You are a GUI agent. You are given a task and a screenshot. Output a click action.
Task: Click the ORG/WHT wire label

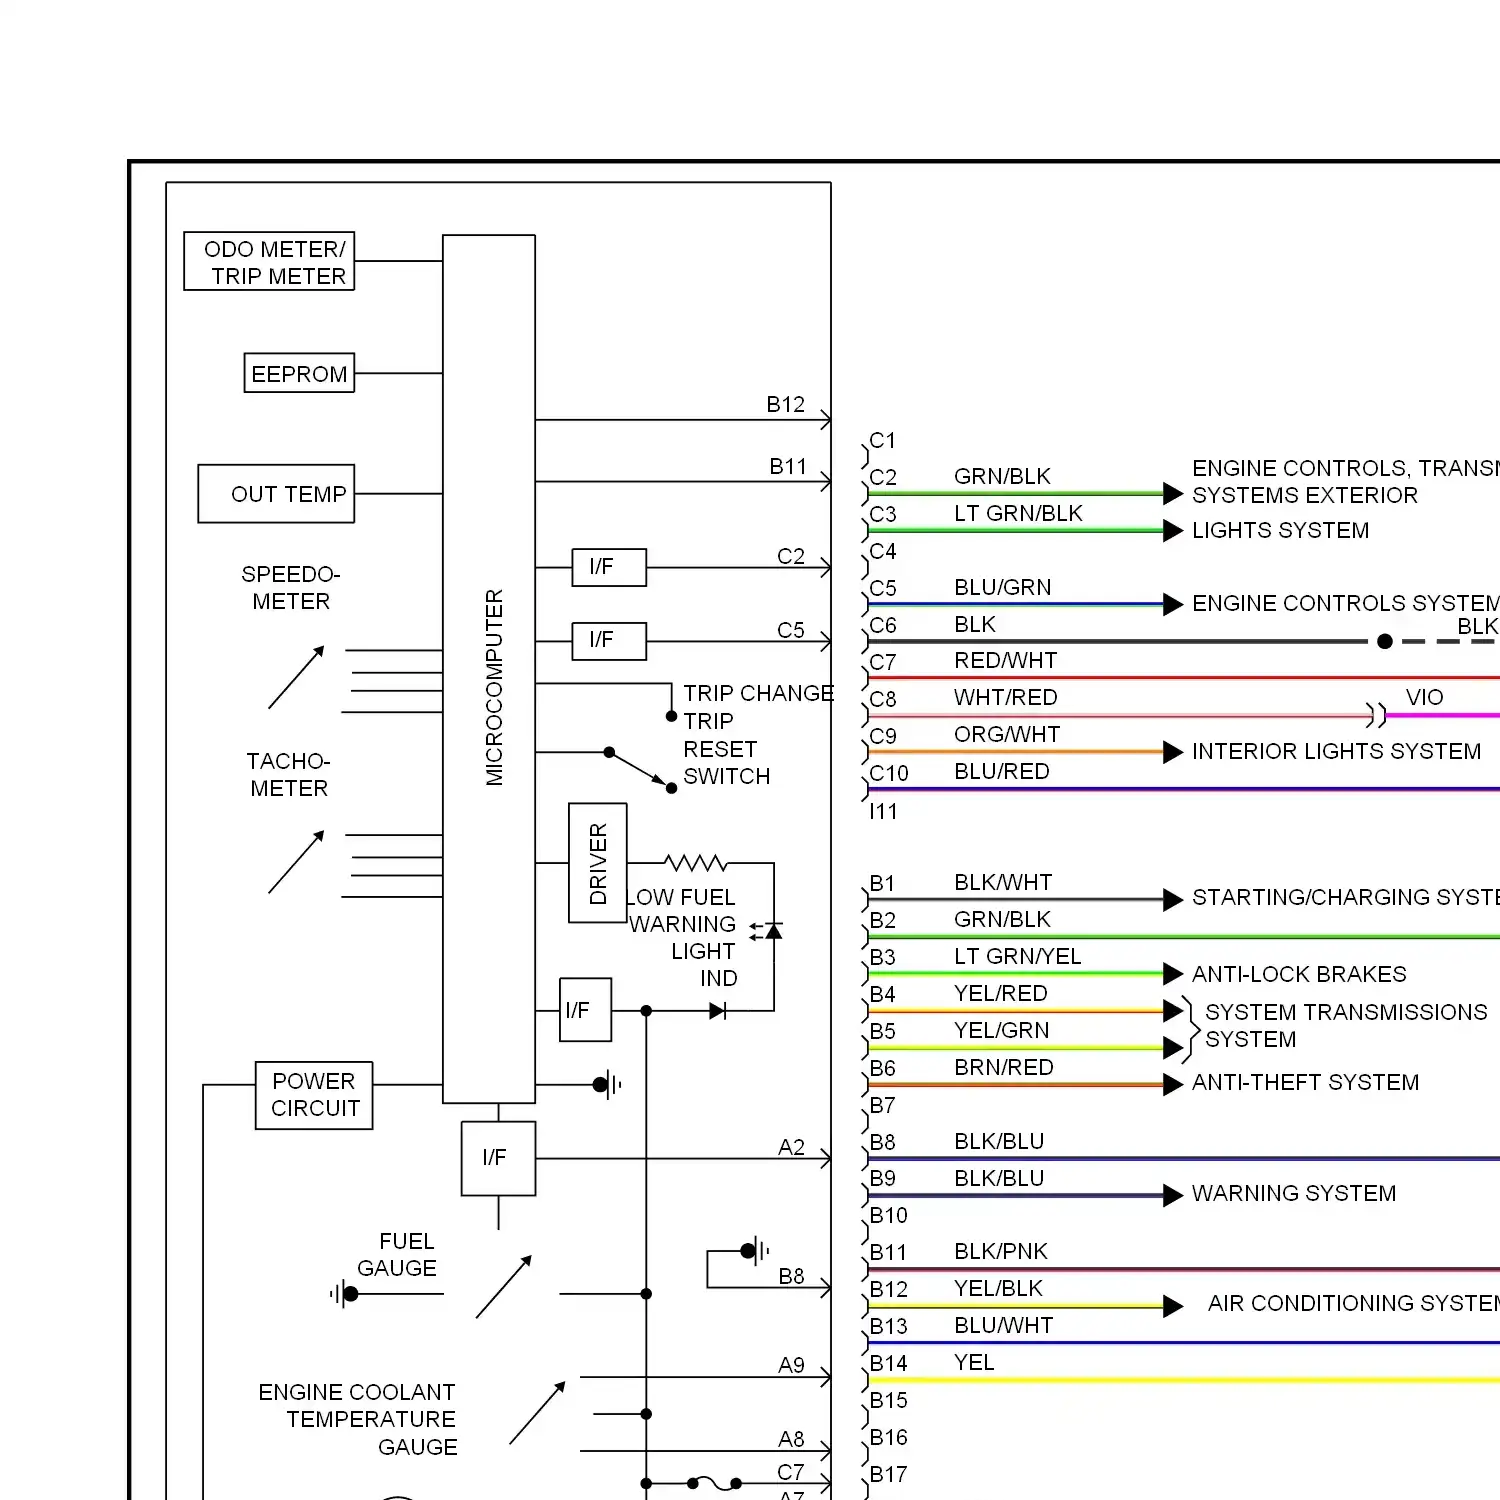click(1007, 734)
